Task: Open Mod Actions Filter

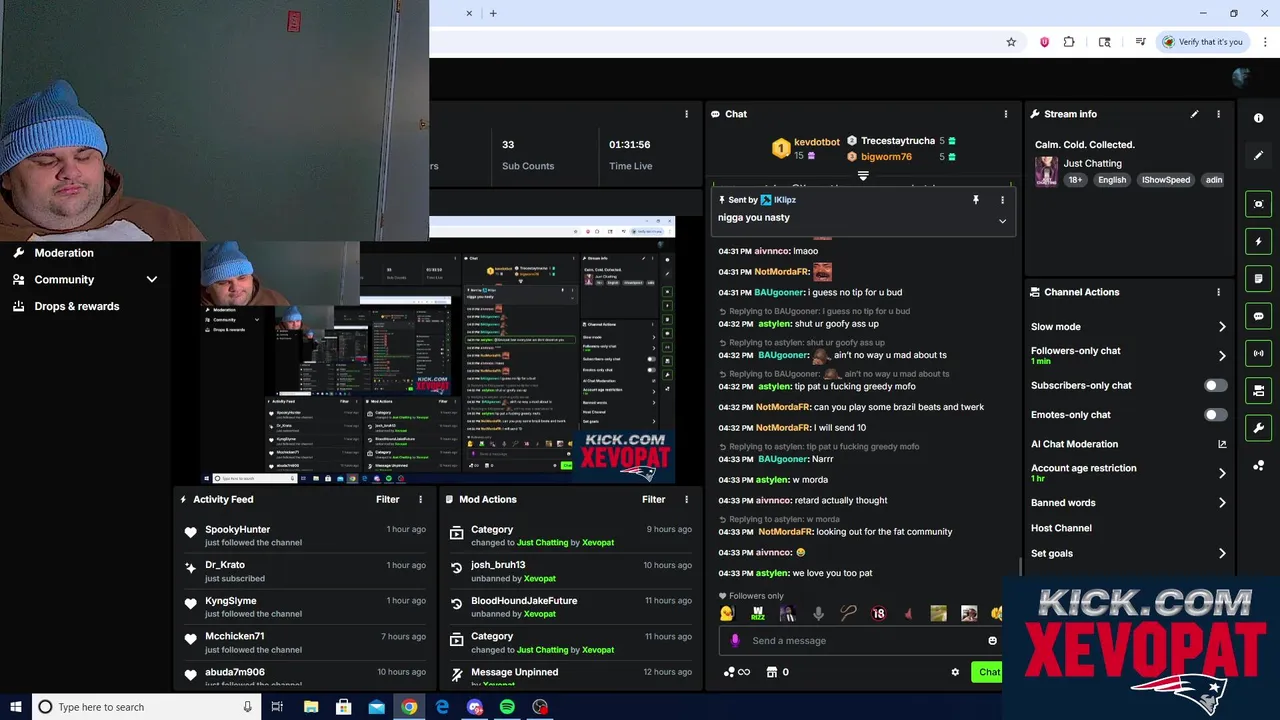Action: [x=653, y=499]
